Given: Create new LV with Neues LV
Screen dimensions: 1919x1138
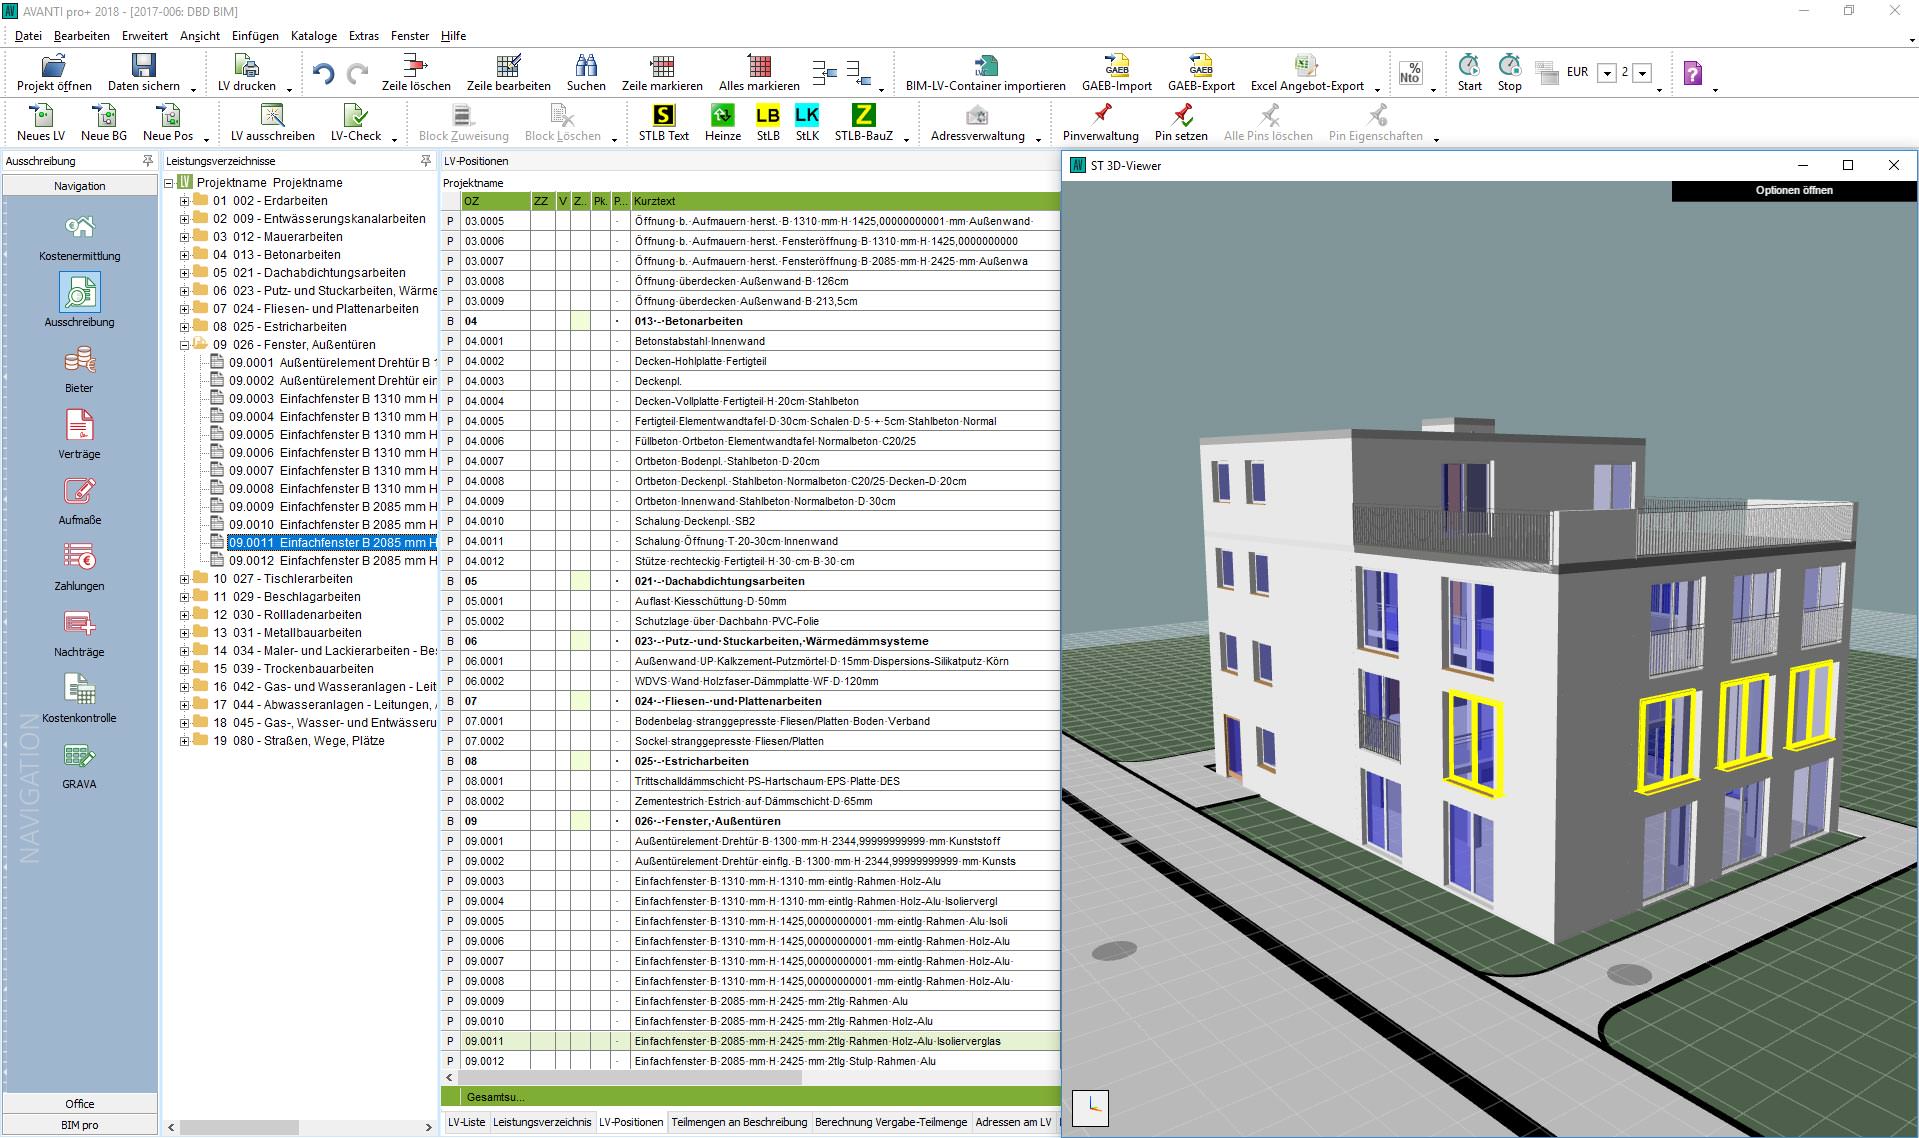Looking at the screenshot, I should pos(41,123).
